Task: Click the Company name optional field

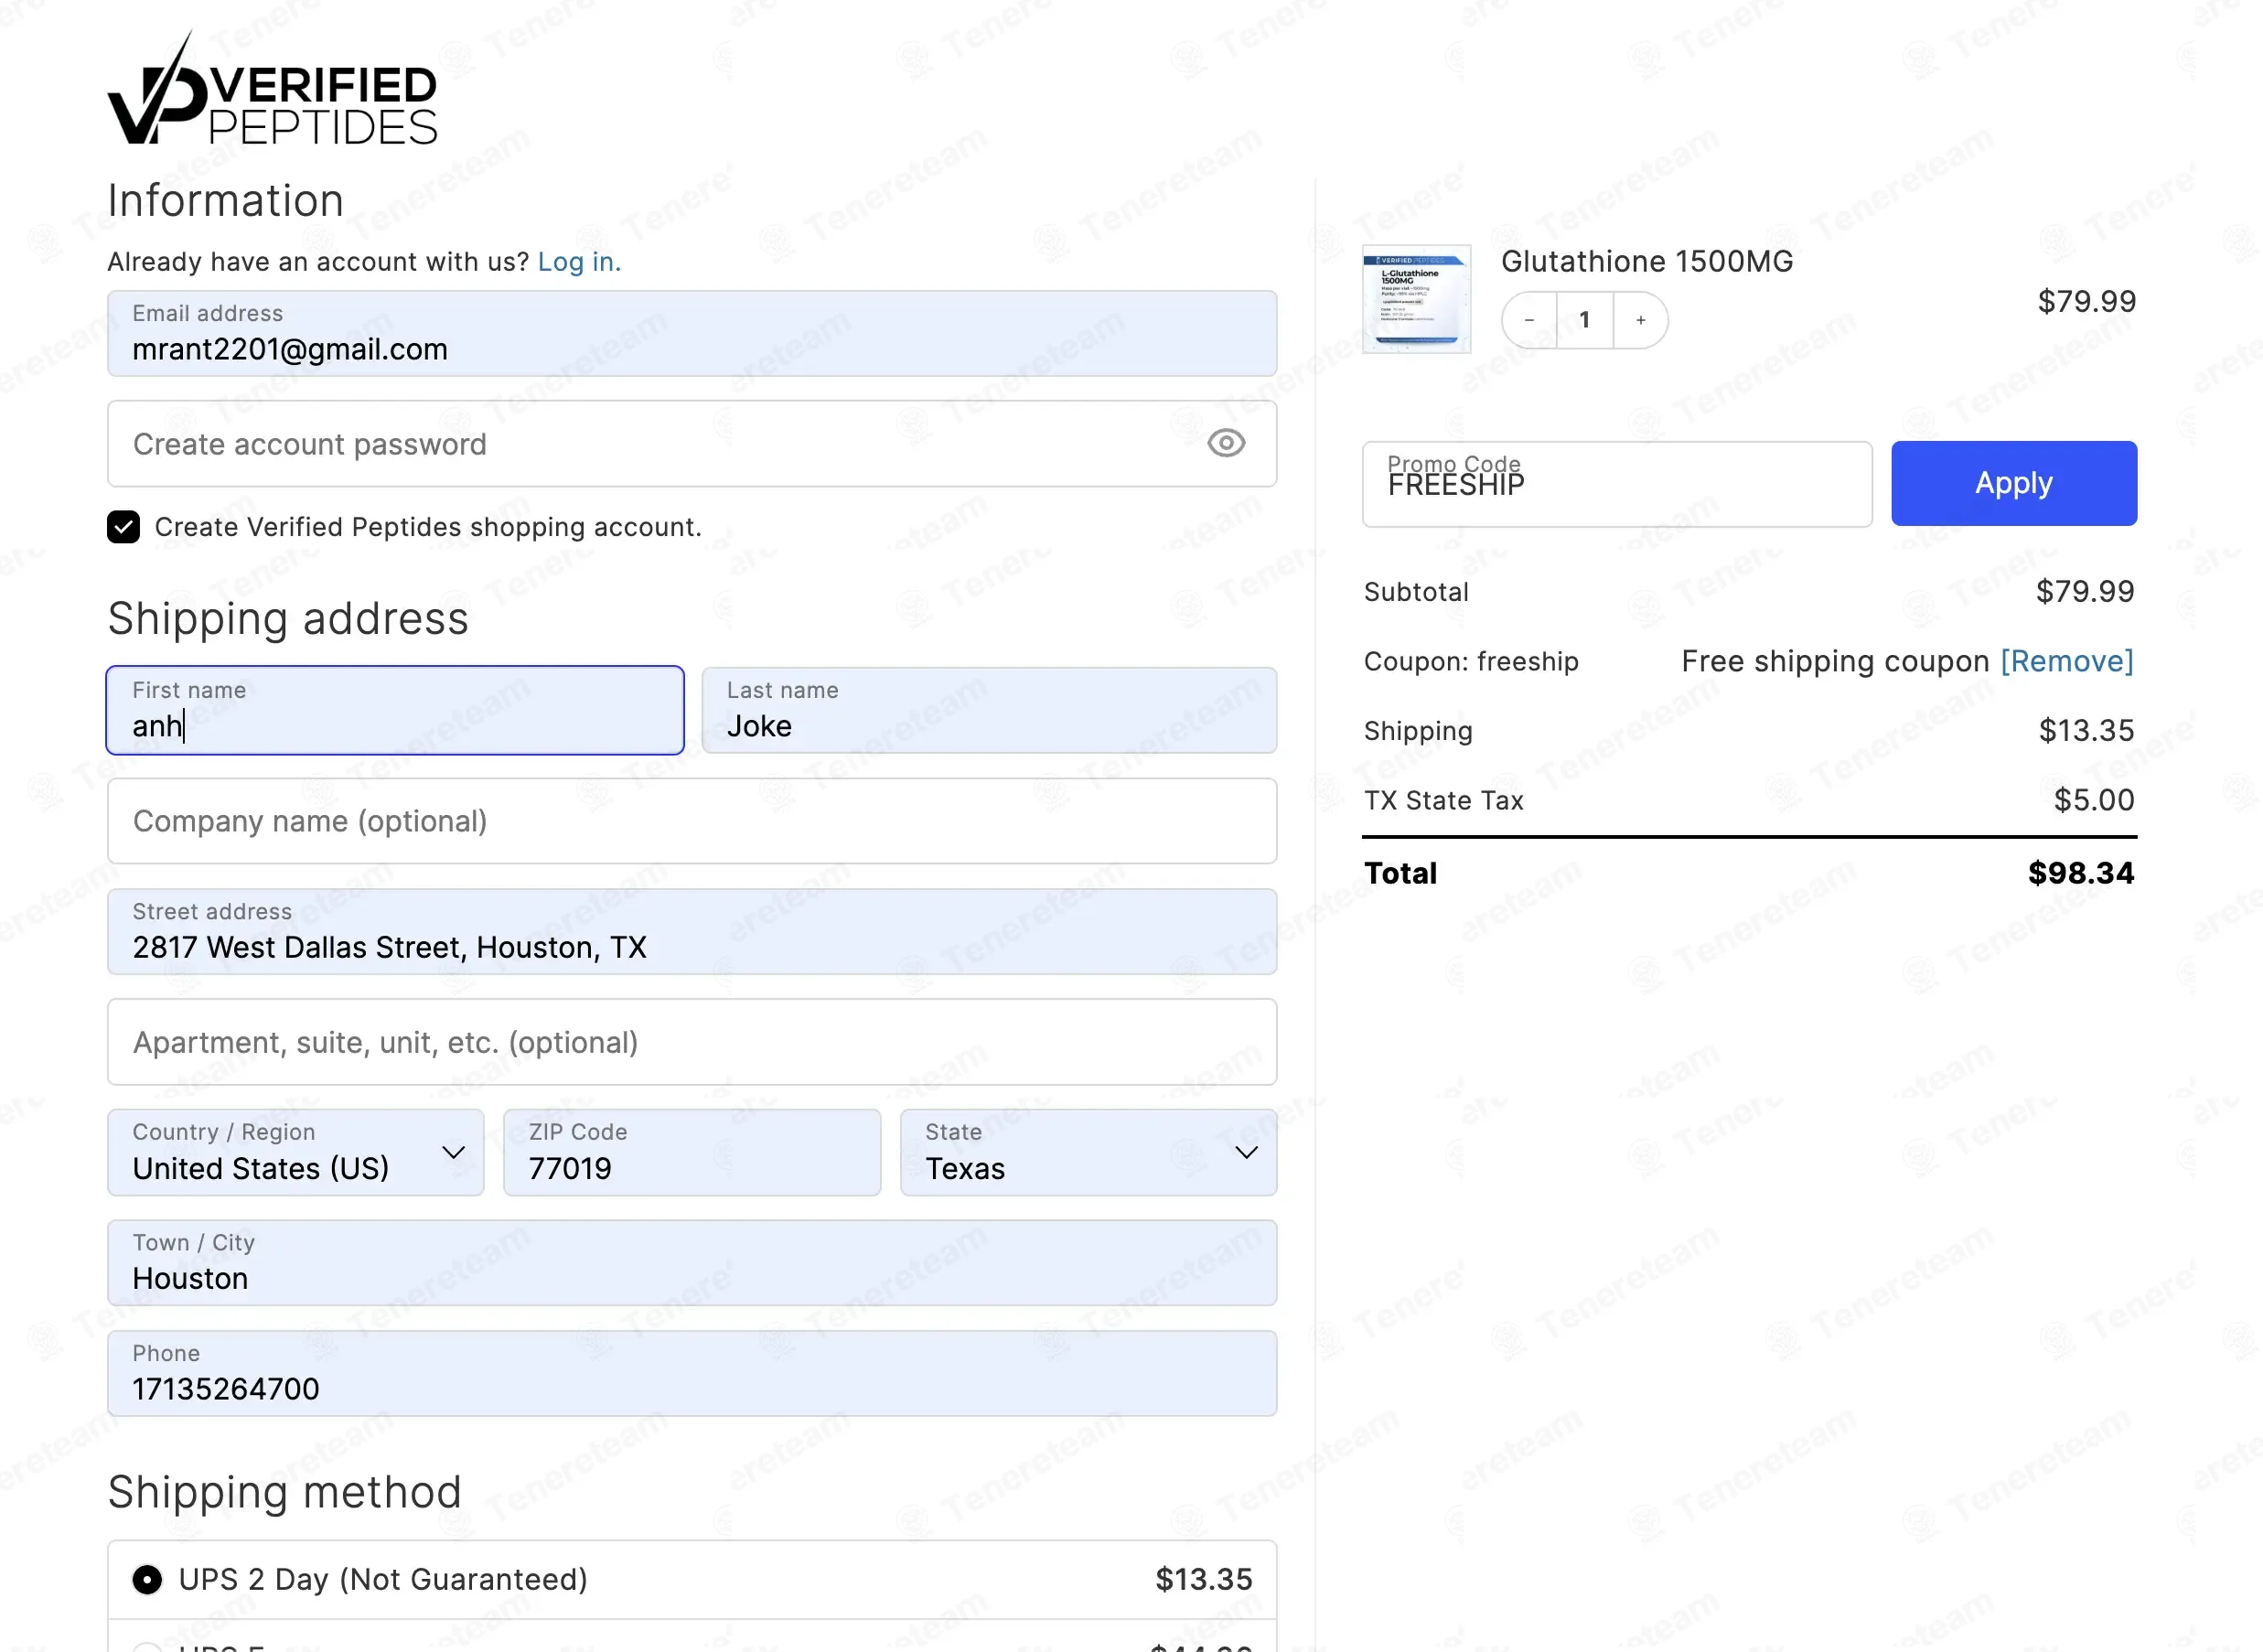Action: point(691,821)
